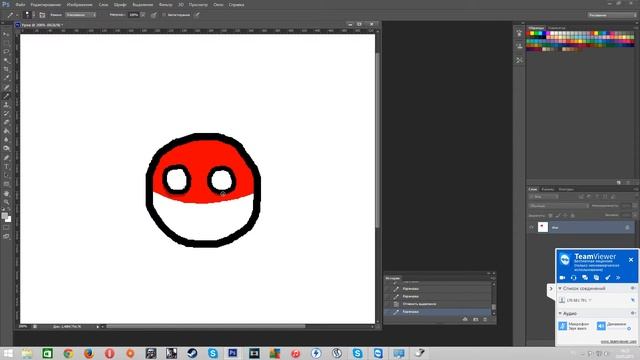
Task: Open the pencil mode dropdown
Action: coord(81,15)
